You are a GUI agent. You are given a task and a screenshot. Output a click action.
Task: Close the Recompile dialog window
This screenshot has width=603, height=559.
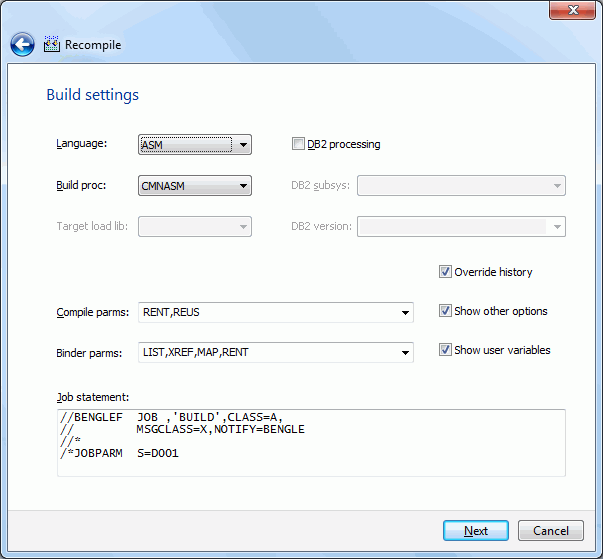pyautogui.click(x=572, y=10)
